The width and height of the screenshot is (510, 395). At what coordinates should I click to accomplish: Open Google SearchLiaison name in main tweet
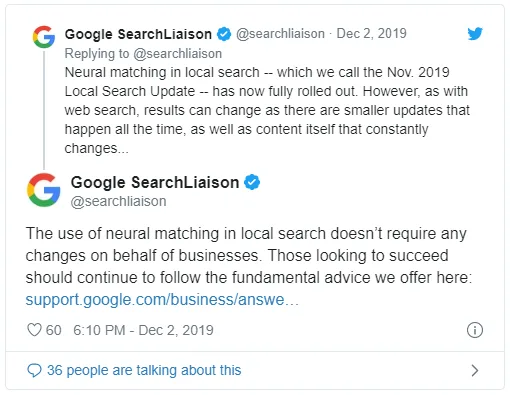click(x=155, y=182)
